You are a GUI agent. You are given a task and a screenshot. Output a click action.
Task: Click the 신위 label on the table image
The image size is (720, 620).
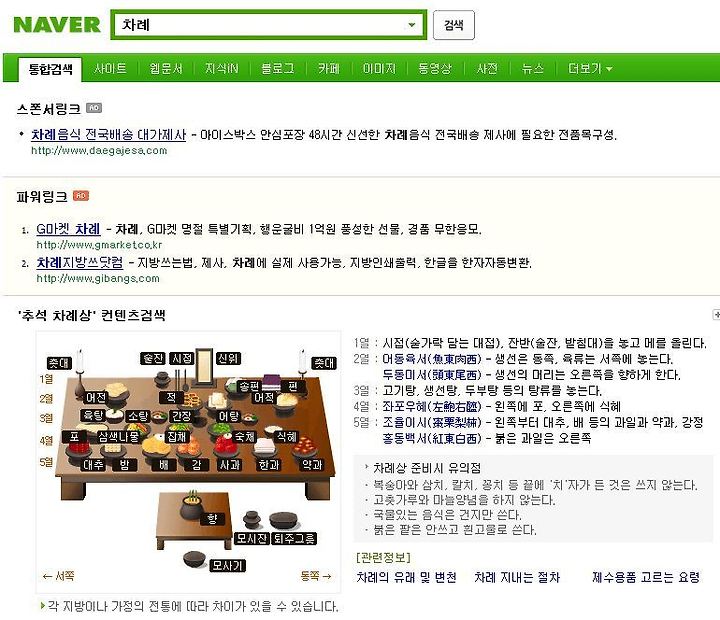[228, 359]
